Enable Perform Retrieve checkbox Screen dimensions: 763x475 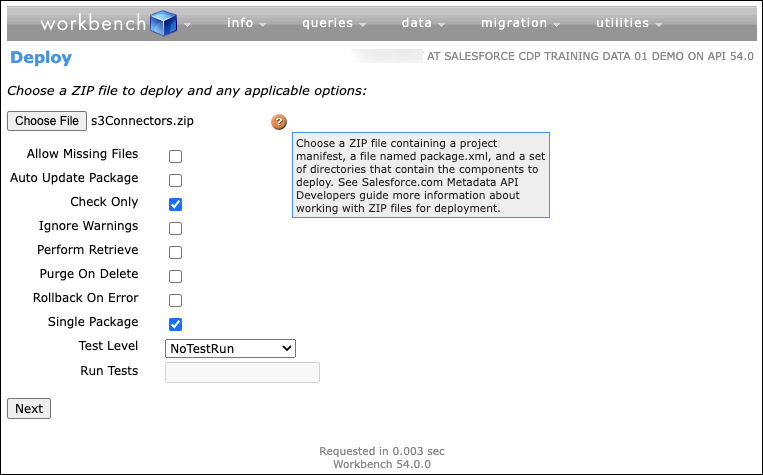[175, 252]
